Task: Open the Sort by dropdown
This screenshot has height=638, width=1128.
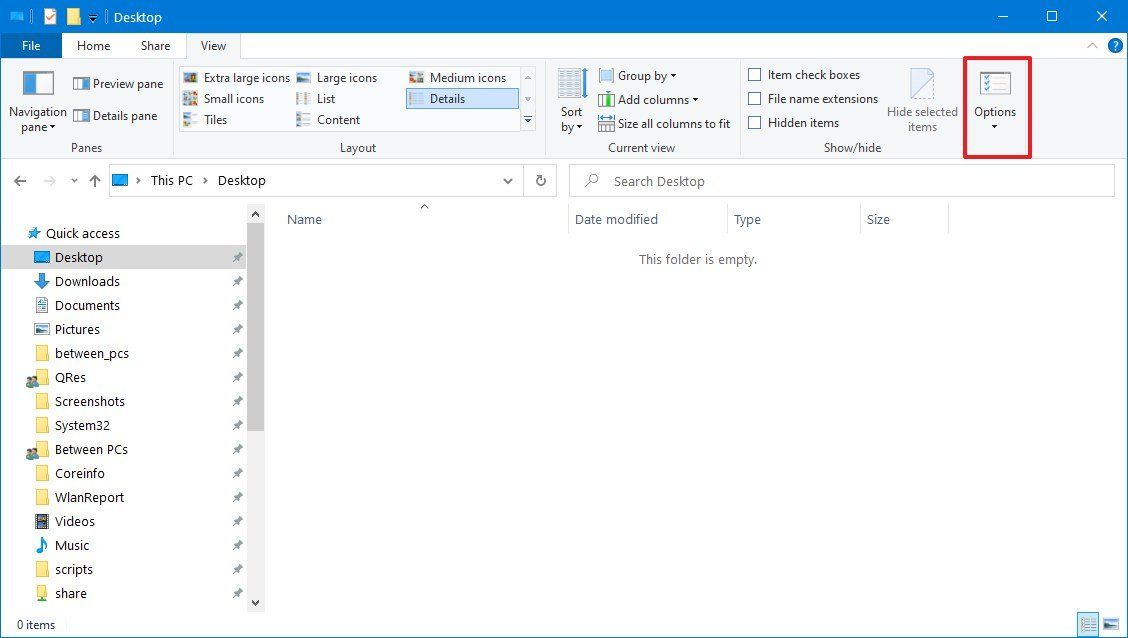Action: [571, 100]
